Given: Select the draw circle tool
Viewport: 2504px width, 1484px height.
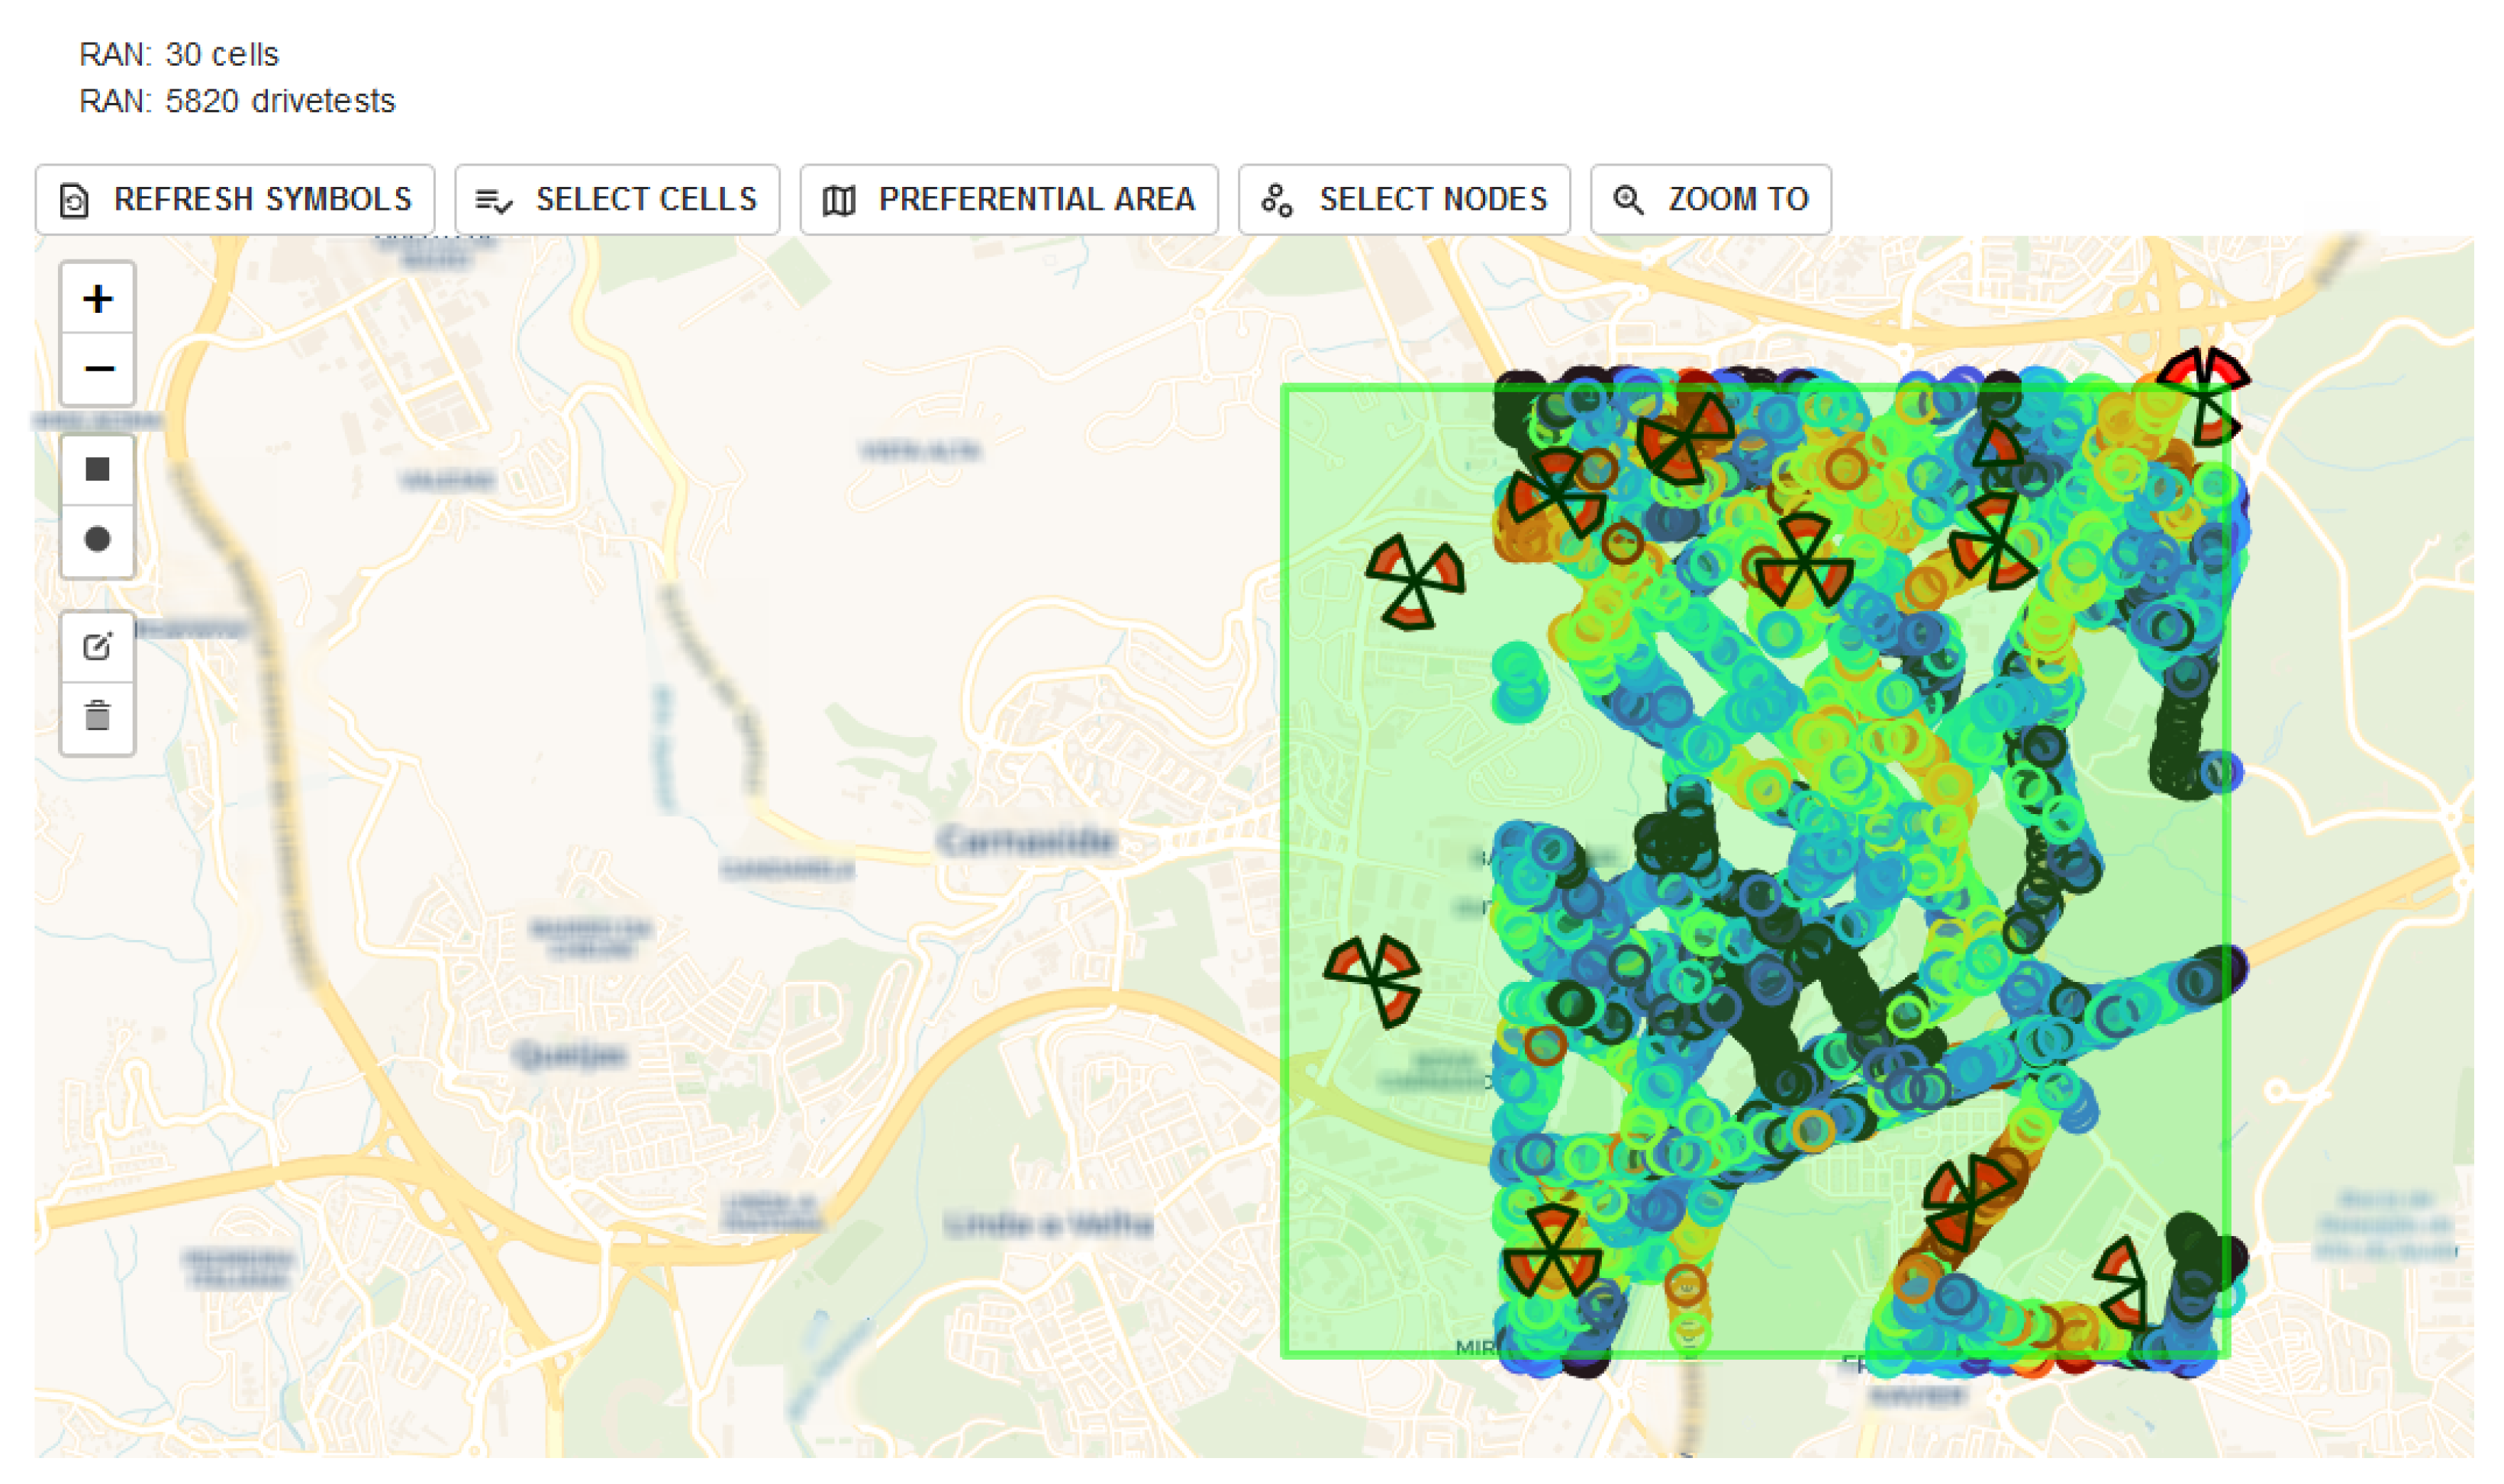Looking at the screenshot, I should [x=97, y=540].
